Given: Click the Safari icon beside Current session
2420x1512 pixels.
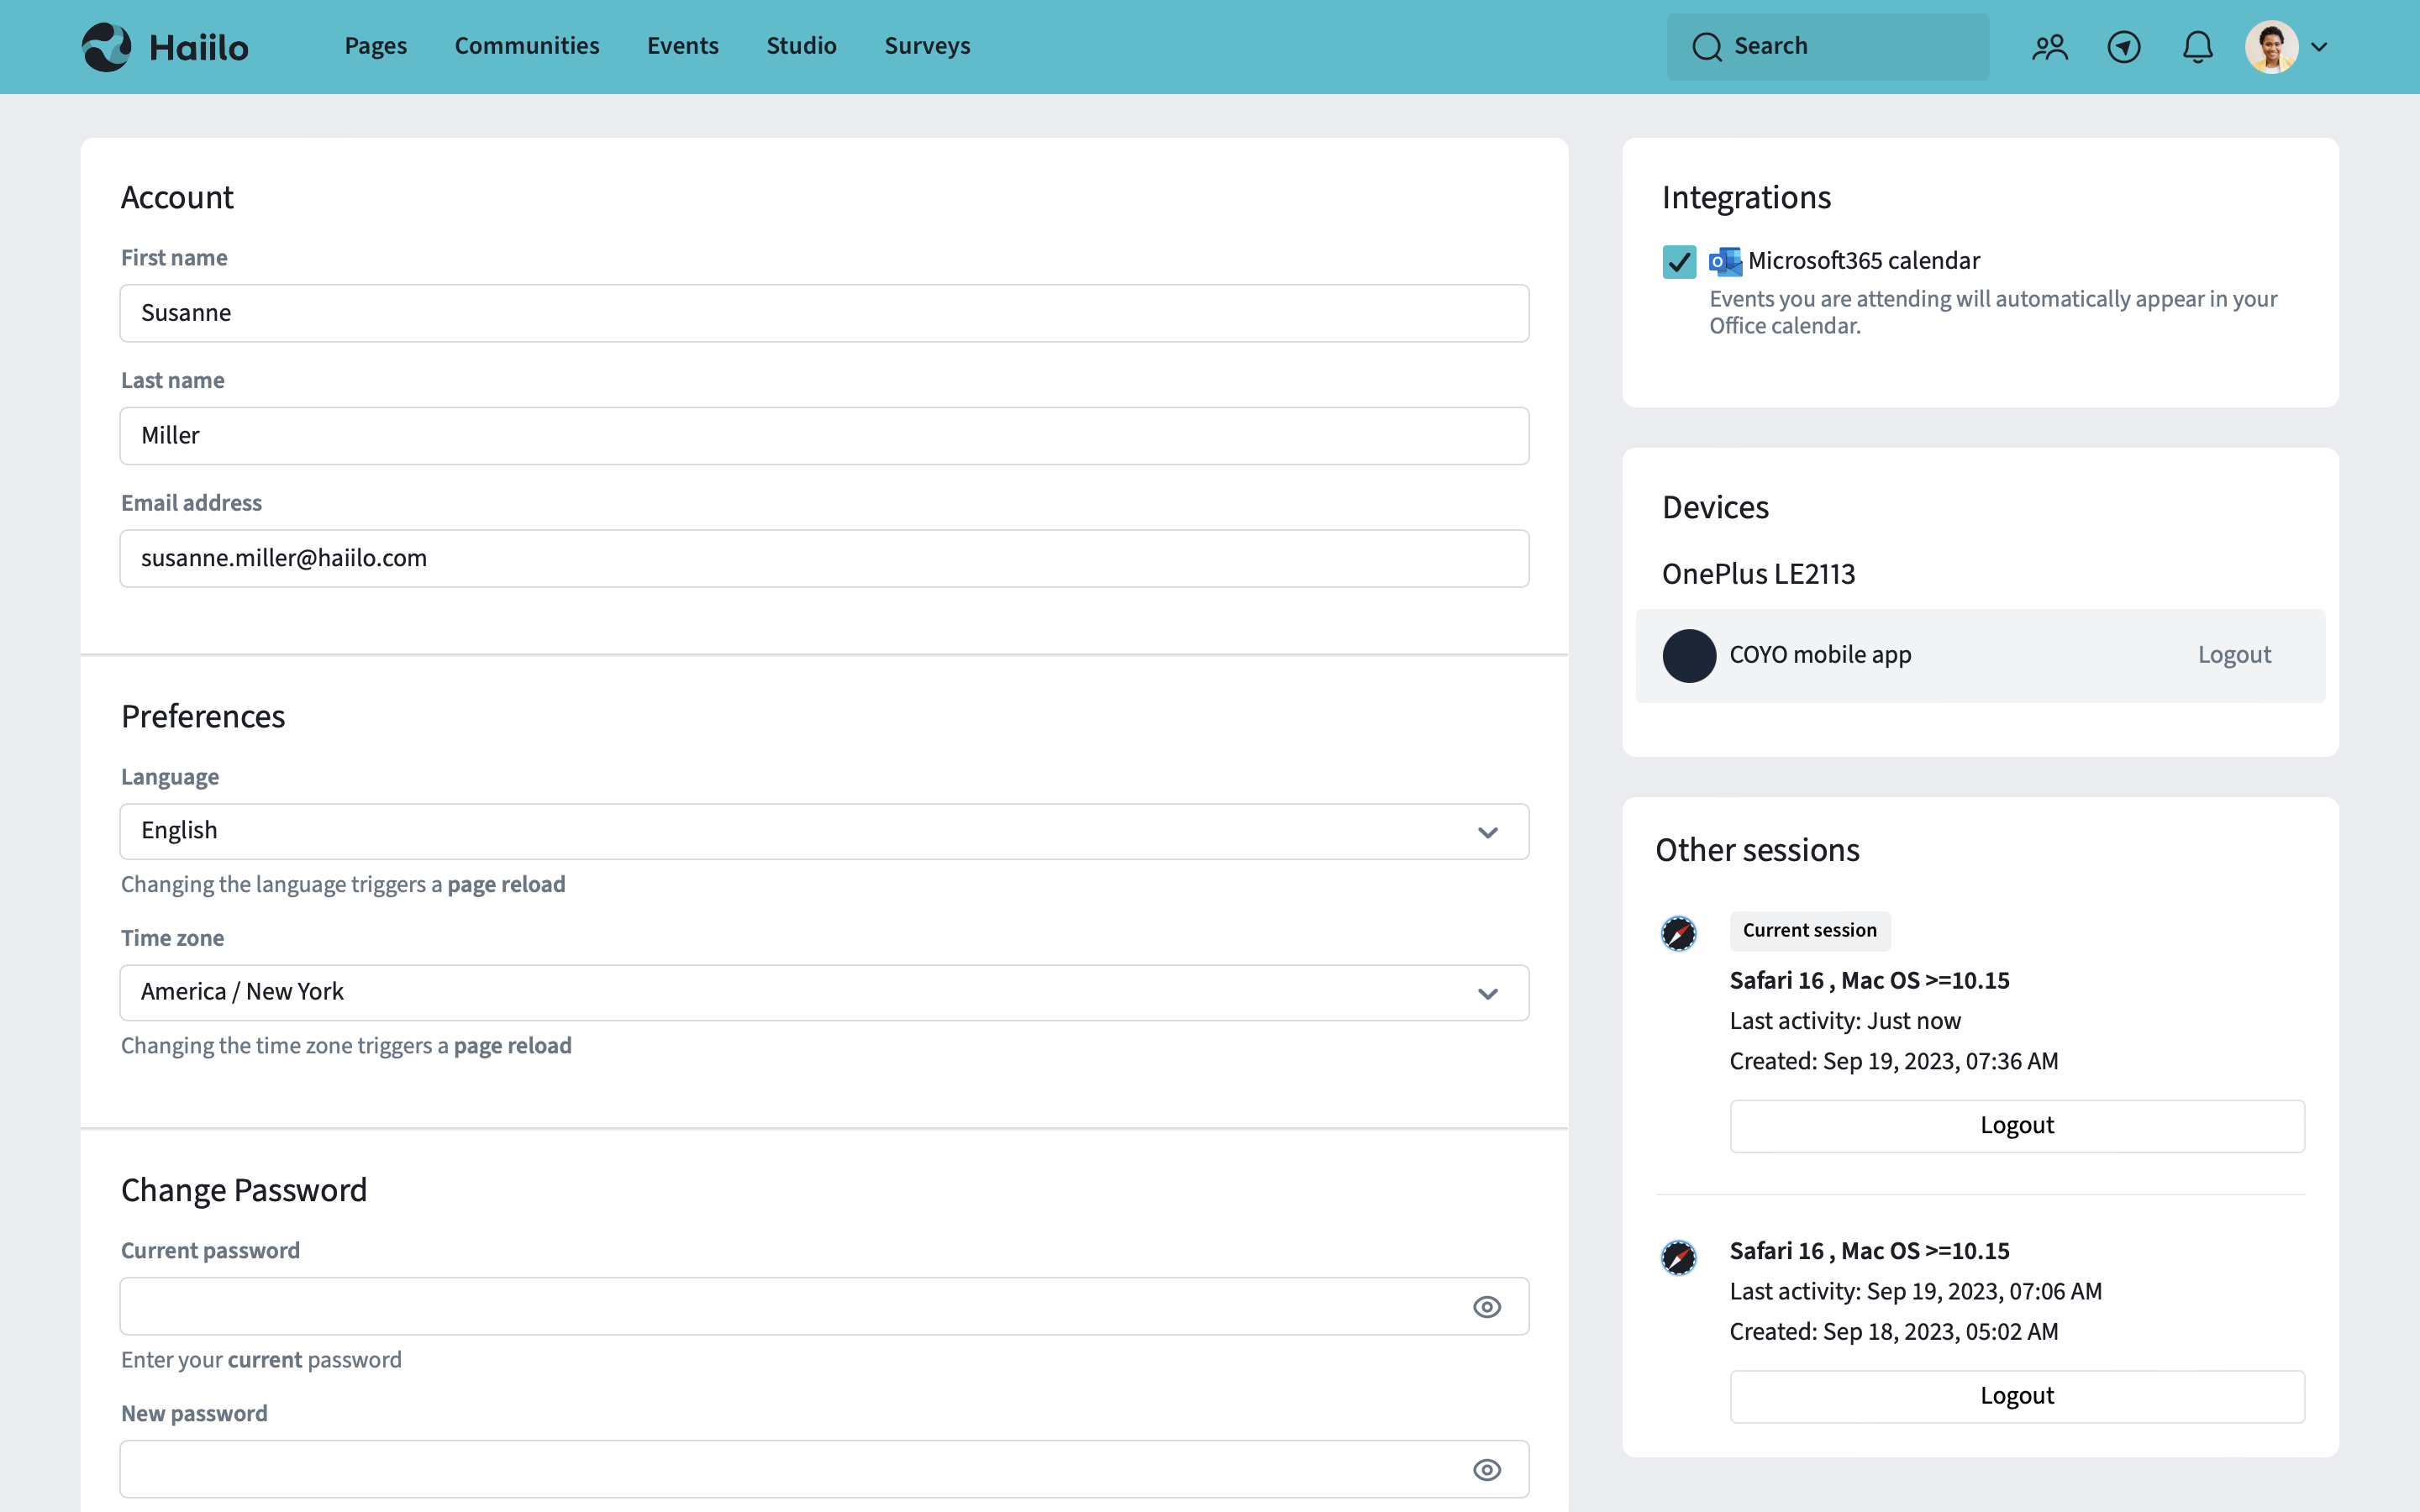Looking at the screenshot, I should [1679, 933].
